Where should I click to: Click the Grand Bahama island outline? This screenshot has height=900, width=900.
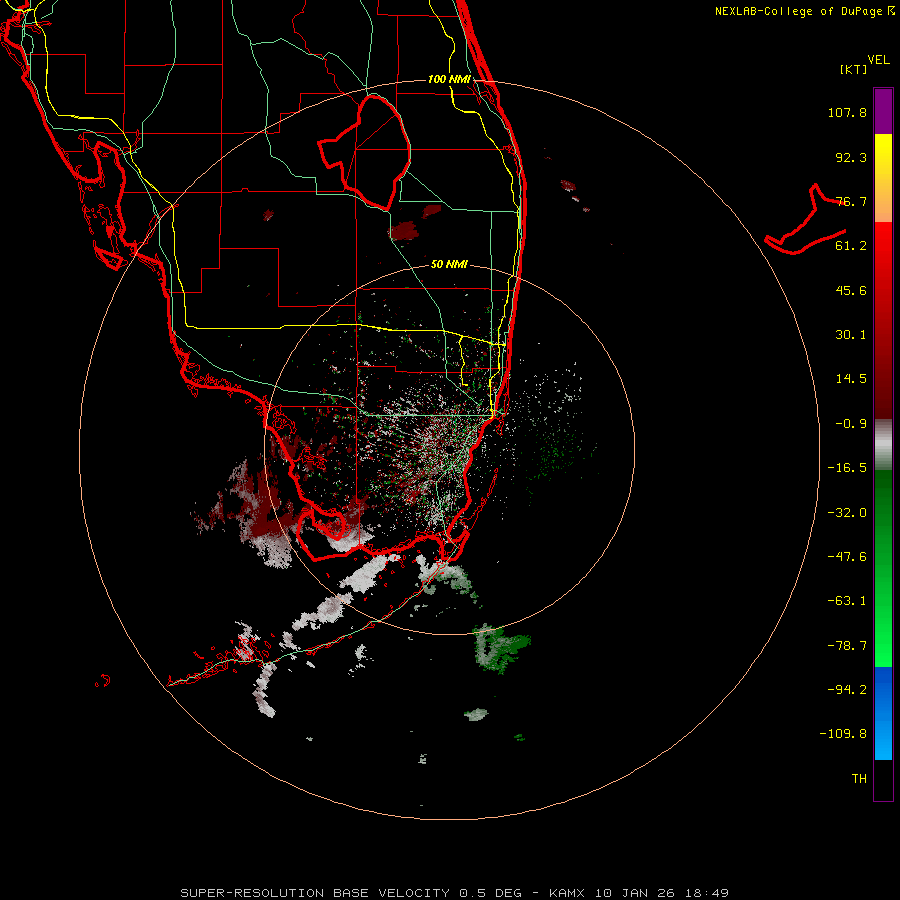point(806,220)
